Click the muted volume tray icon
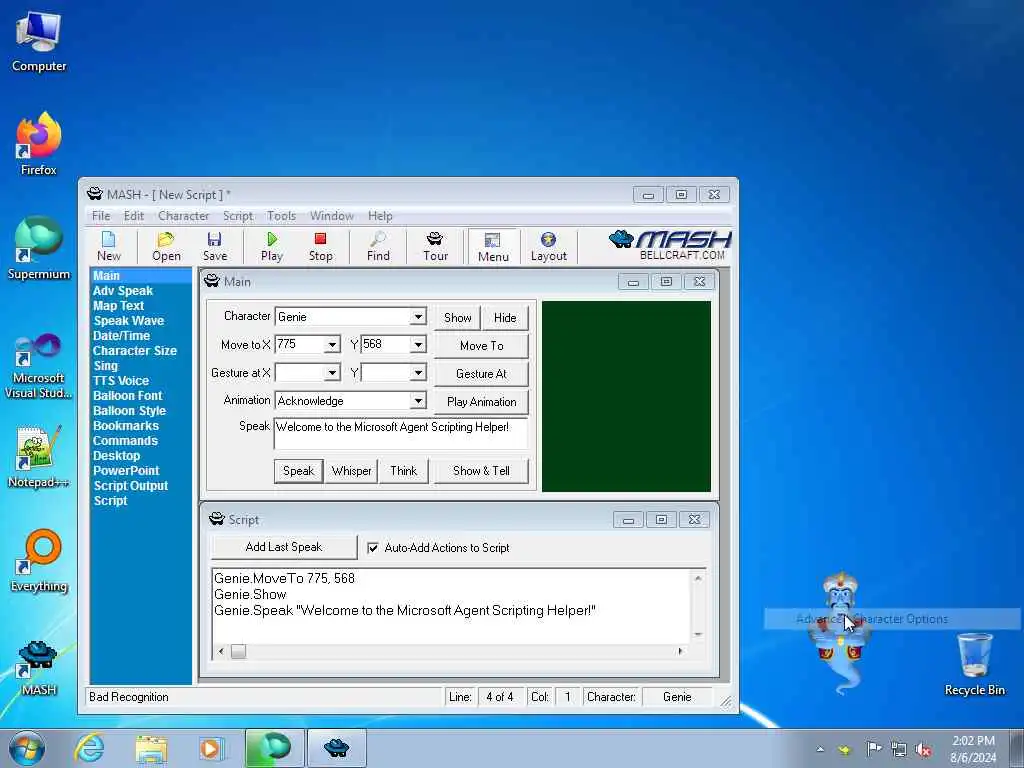The height and width of the screenshot is (768, 1024). tap(923, 749)
